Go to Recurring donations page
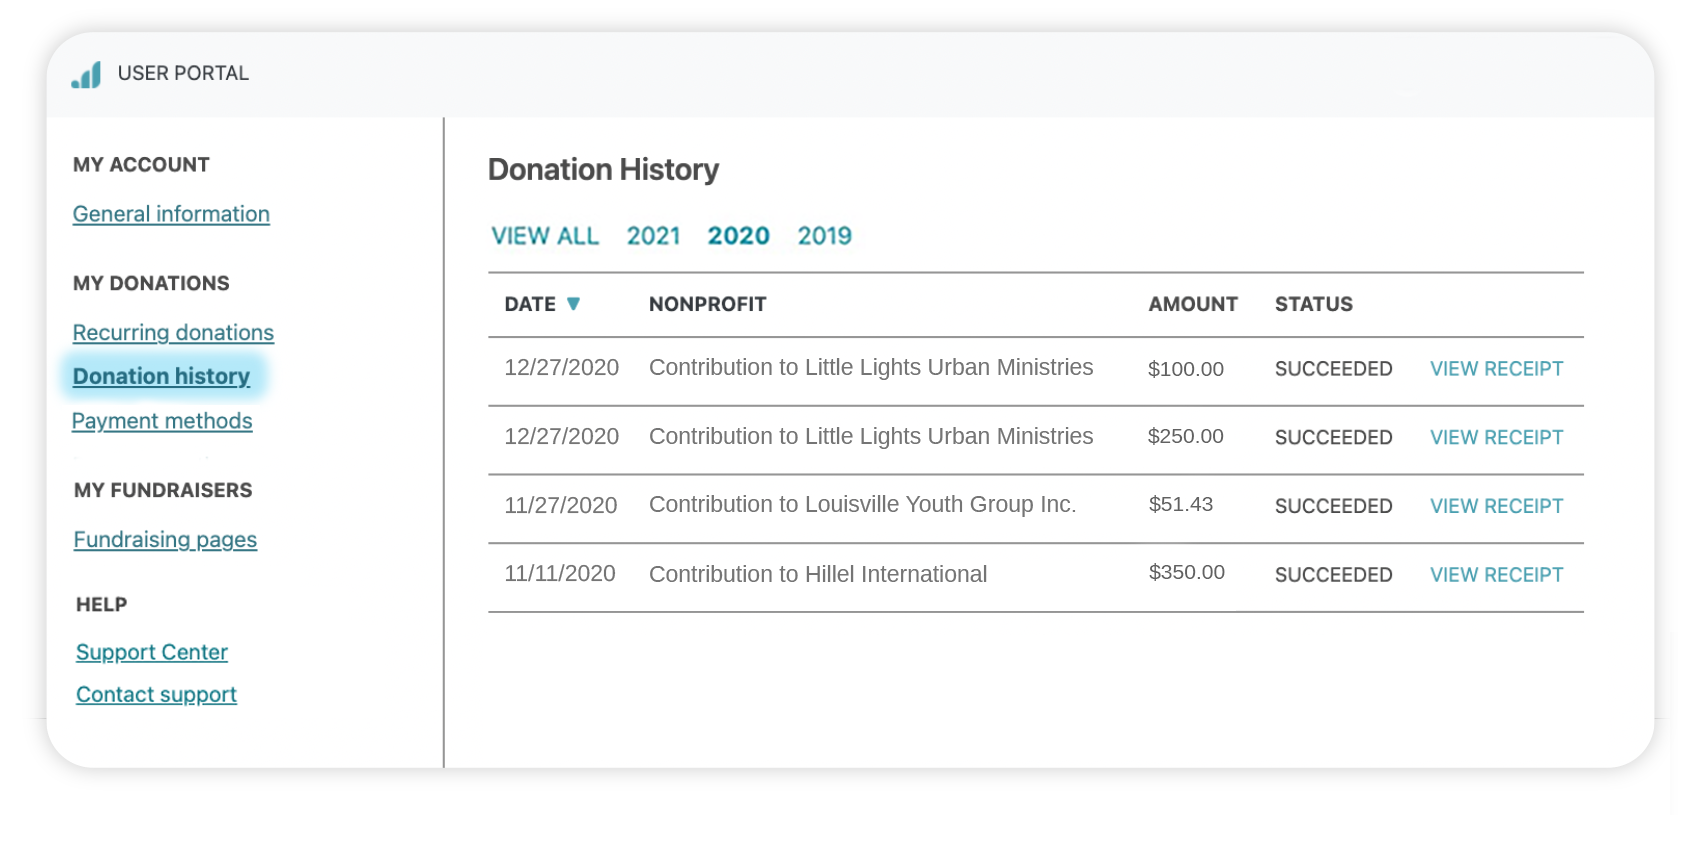Viewport: 1700px width, 848px height. [173, 333]
